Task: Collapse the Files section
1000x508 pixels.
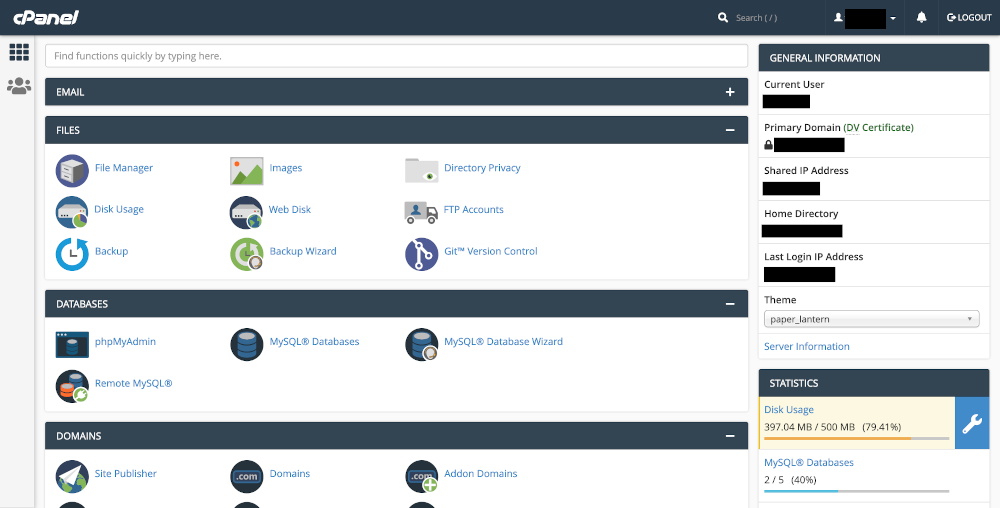Action: pyautogui.click(x=730, y=130)
